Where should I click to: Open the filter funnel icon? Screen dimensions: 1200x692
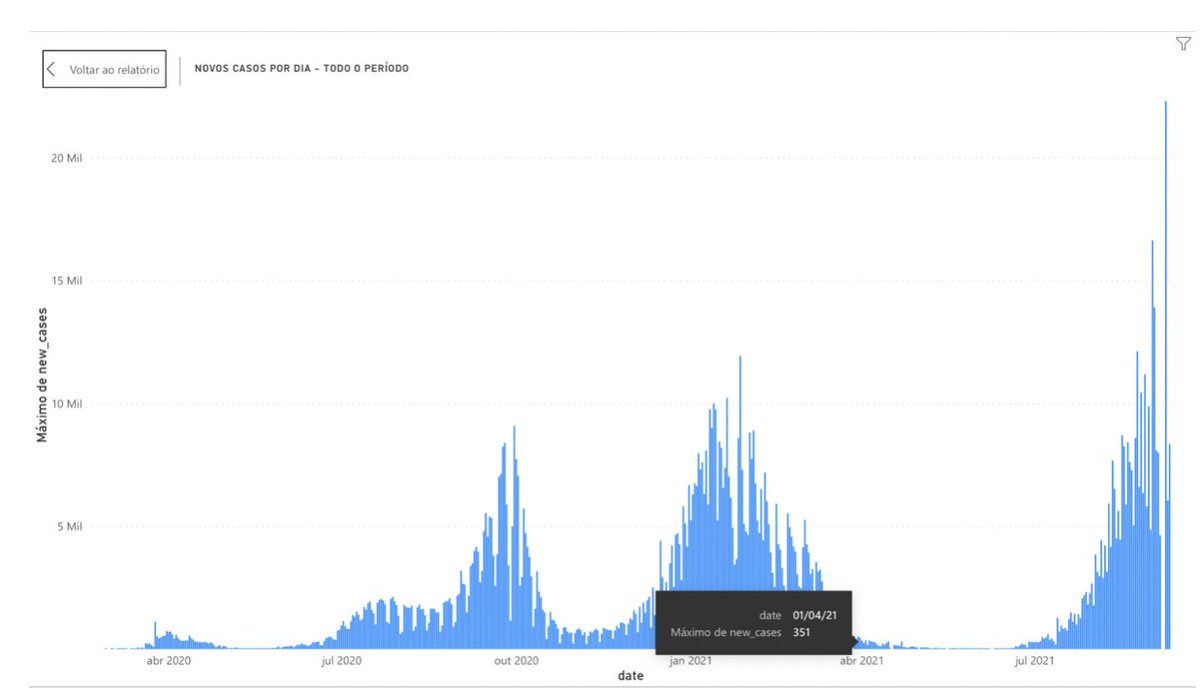click(1183, 44)
